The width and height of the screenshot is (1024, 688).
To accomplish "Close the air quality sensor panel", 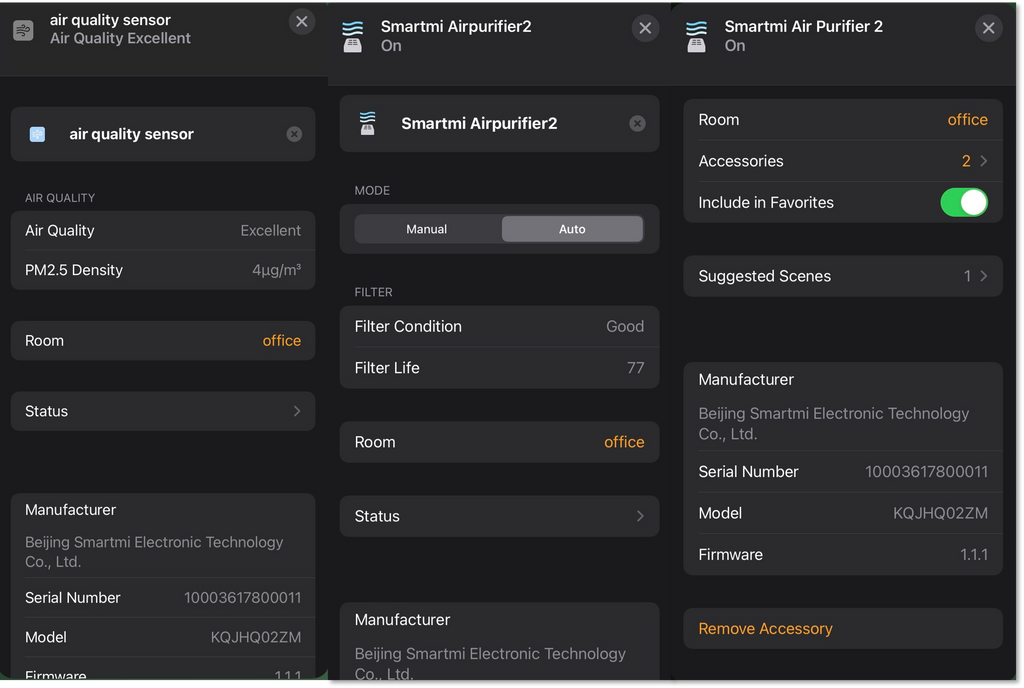I will tap(302, 22).
